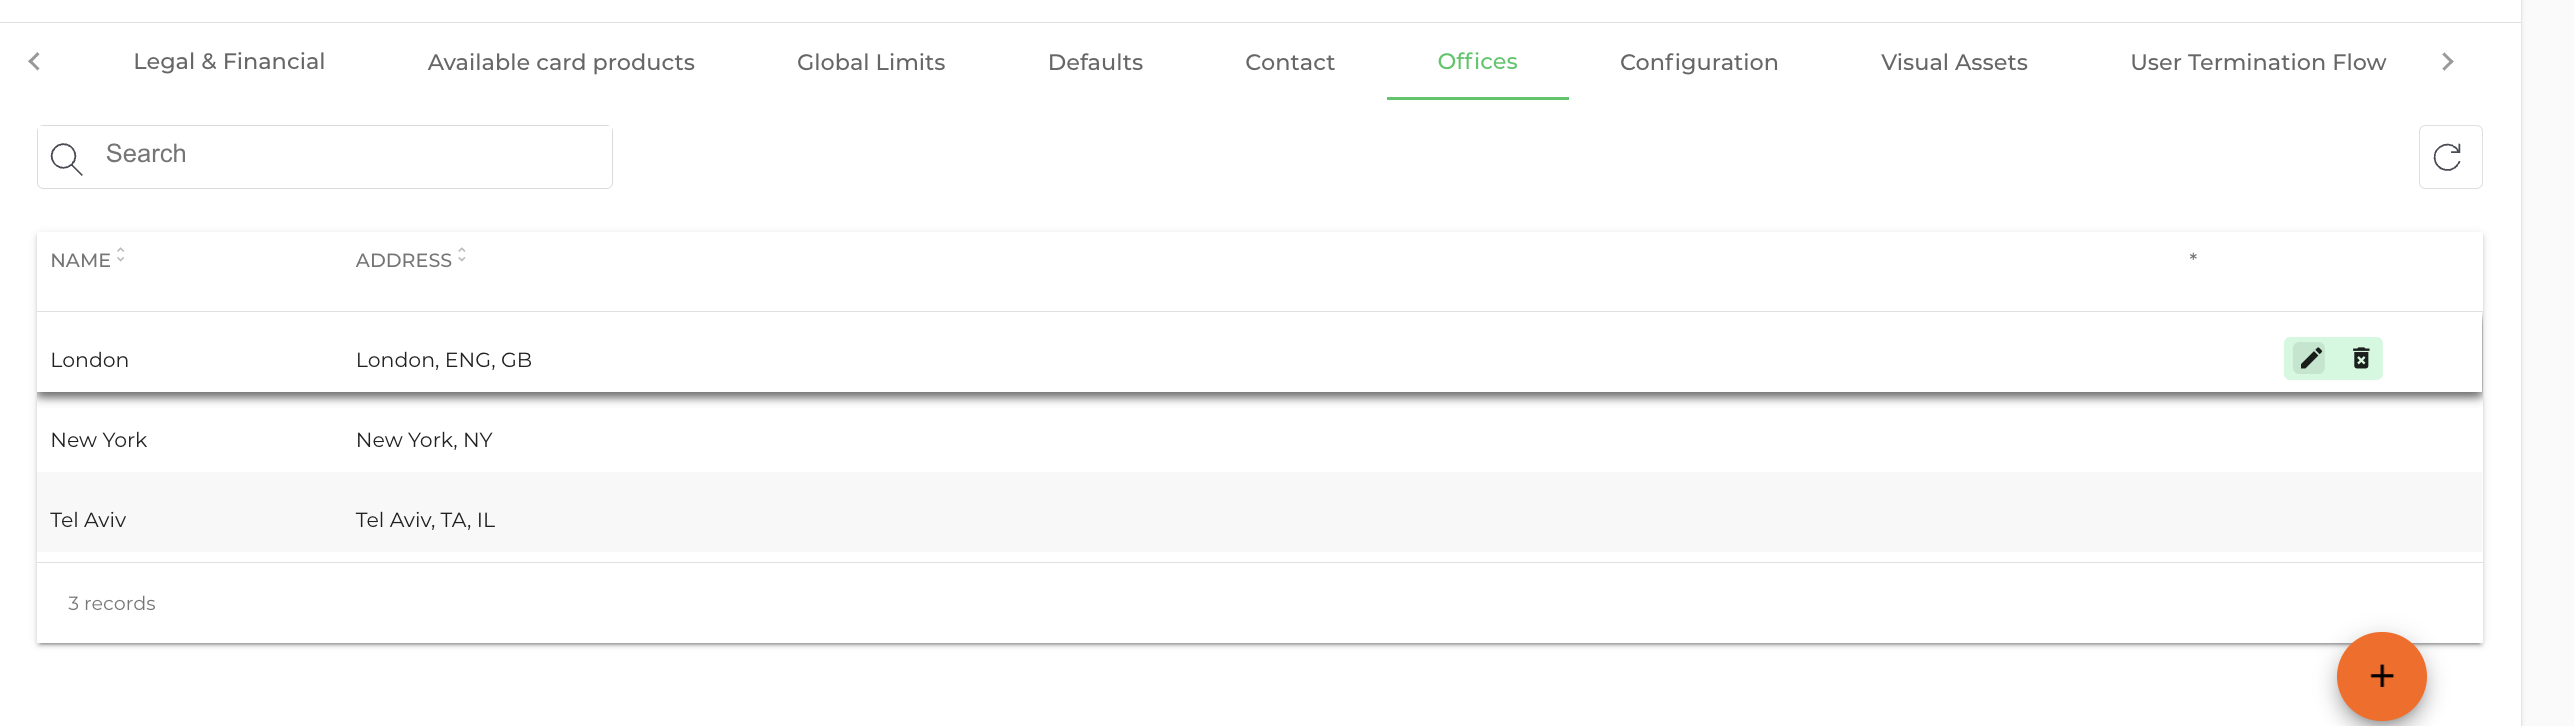Switch to Available card products tab
The image size is (2574, 726).
pyautogui.click(x=561, y=62)
